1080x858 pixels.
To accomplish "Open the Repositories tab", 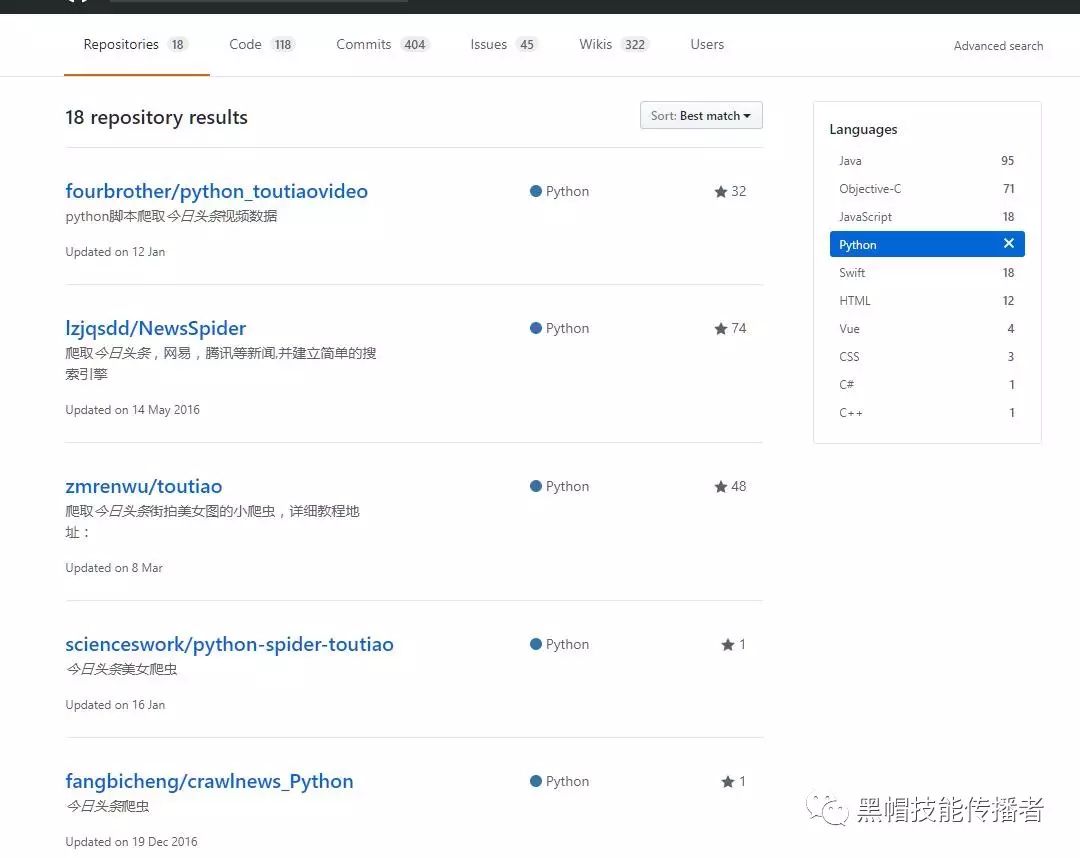I will tap(136, 45).
